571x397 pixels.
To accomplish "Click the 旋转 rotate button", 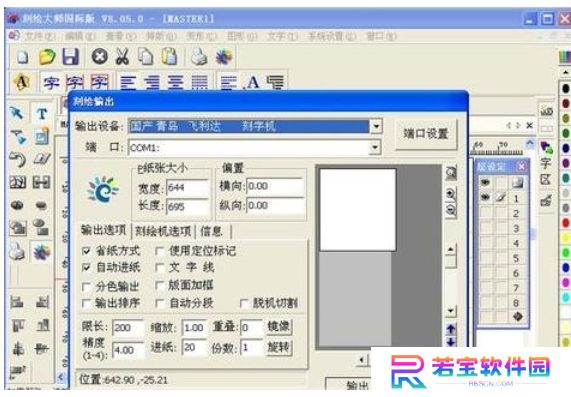I will tap(279, 347).
